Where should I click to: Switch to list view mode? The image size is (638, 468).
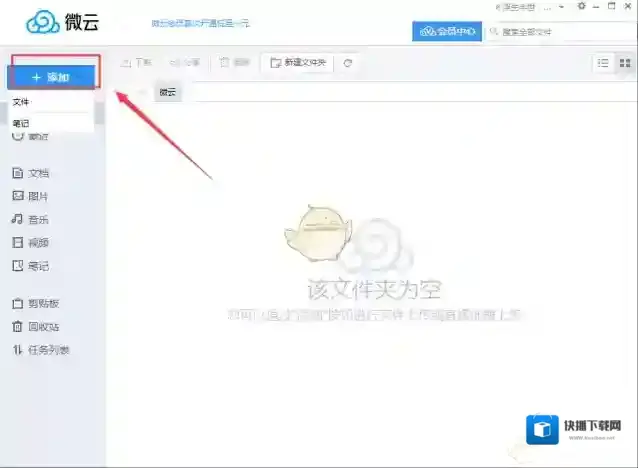603,63
